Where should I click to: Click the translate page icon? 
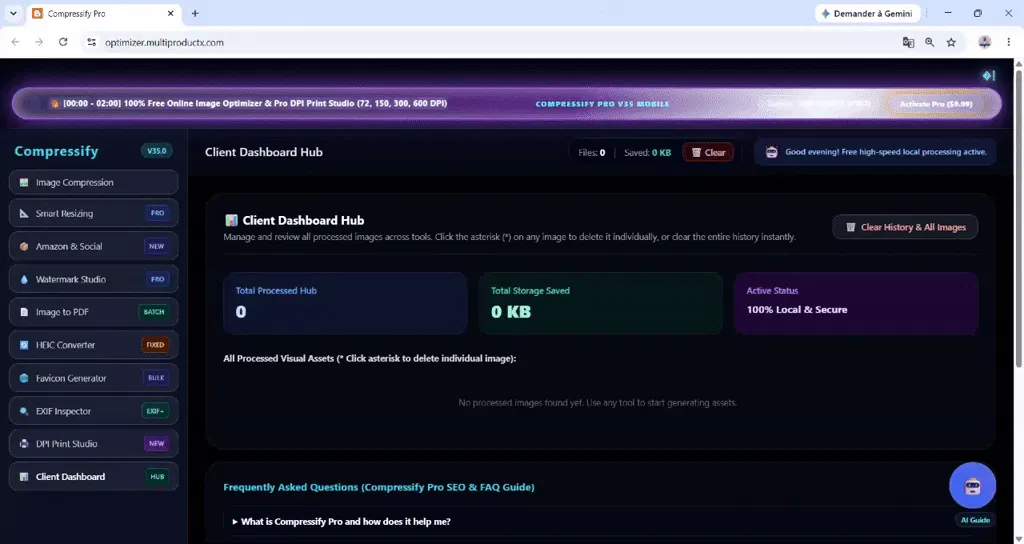pyautogui.click(x=908, y=42)
